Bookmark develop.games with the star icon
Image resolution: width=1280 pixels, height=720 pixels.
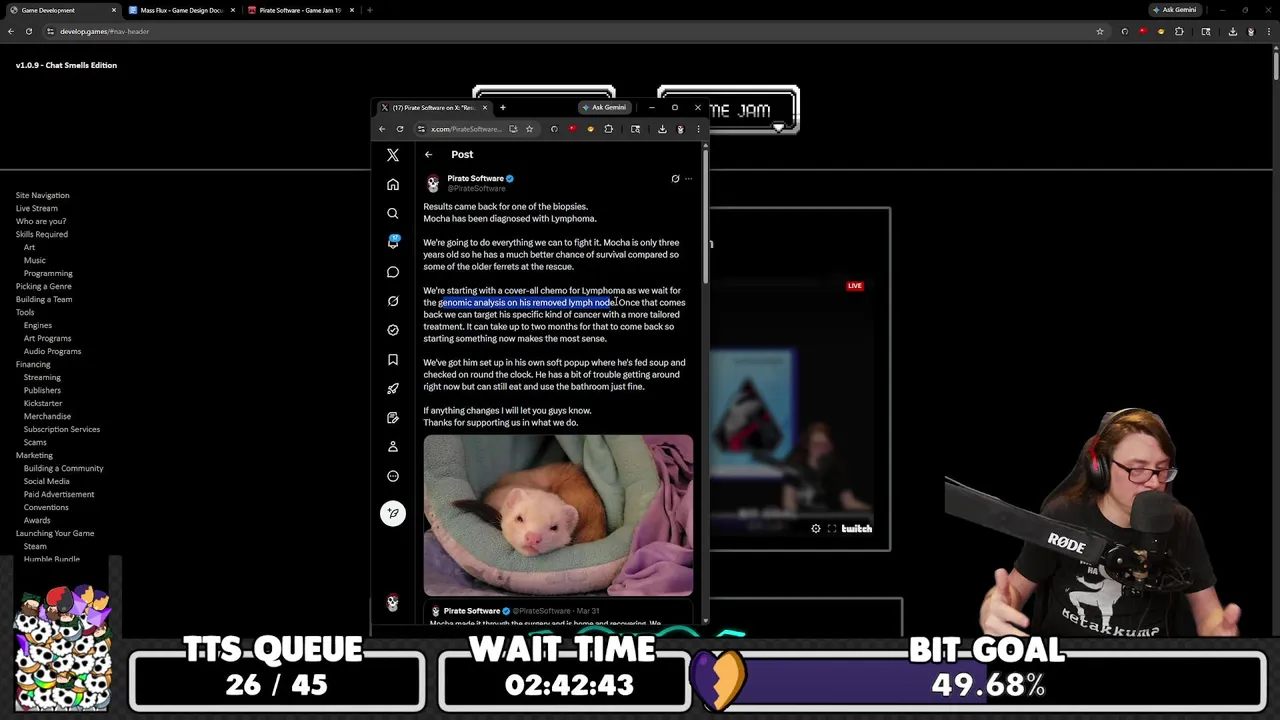(x=1100, y=31)
